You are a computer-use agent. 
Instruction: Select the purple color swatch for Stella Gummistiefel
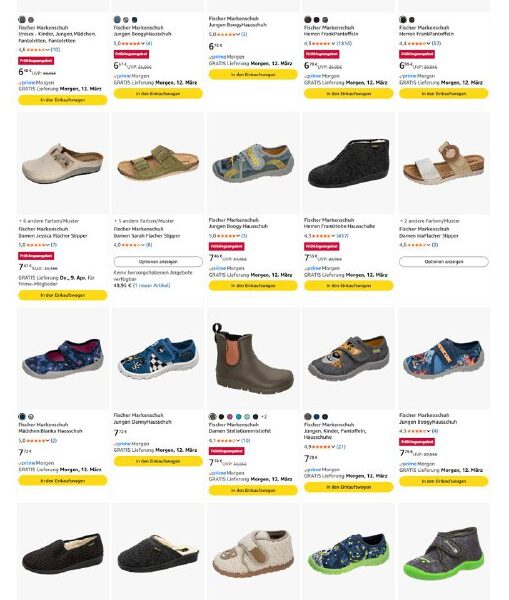(x=230, y=417)
